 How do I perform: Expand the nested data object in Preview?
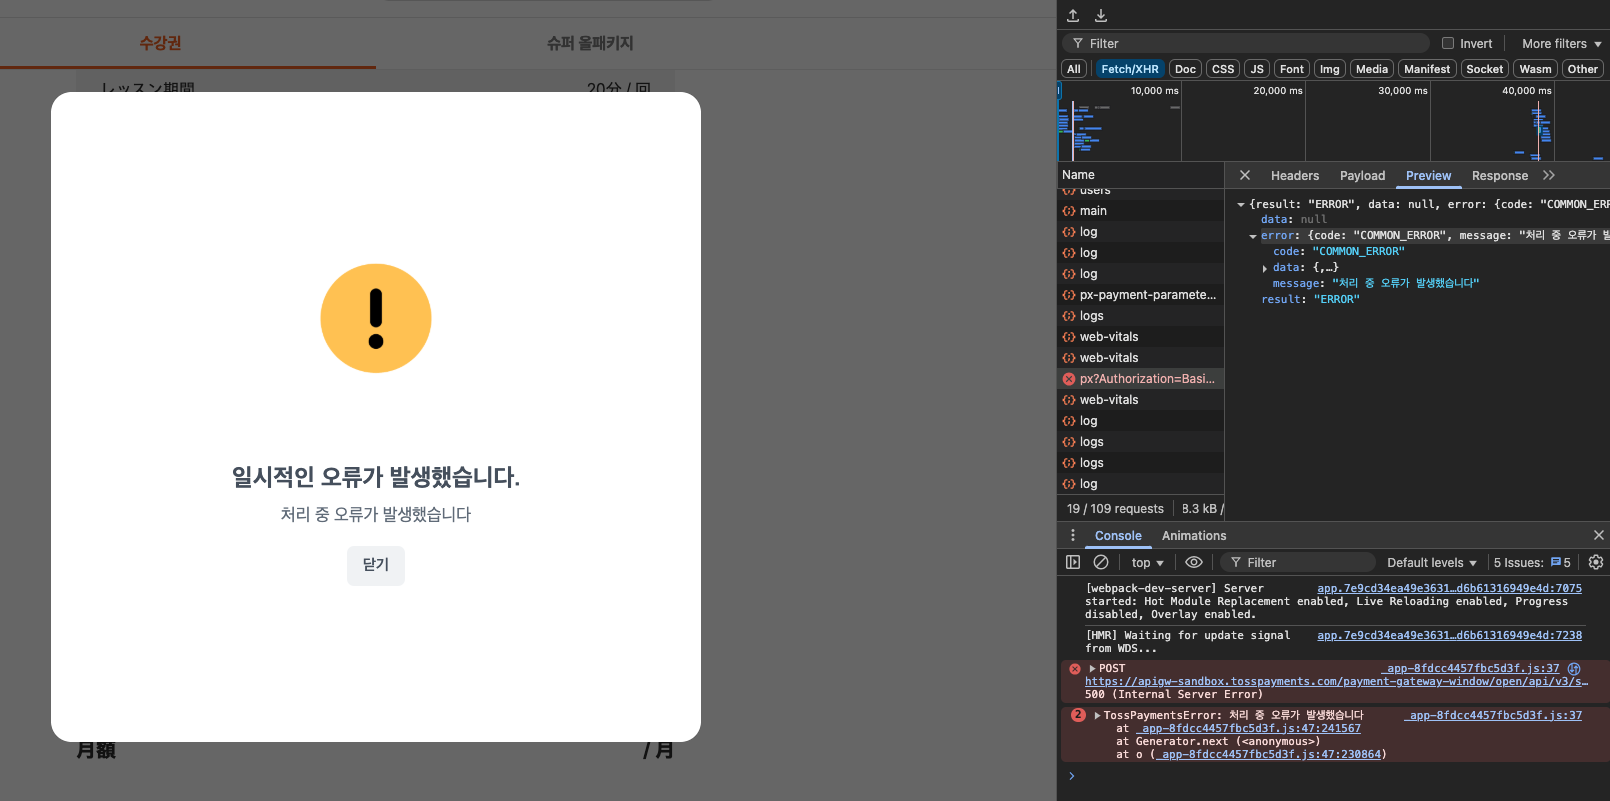click(1265, 268)
